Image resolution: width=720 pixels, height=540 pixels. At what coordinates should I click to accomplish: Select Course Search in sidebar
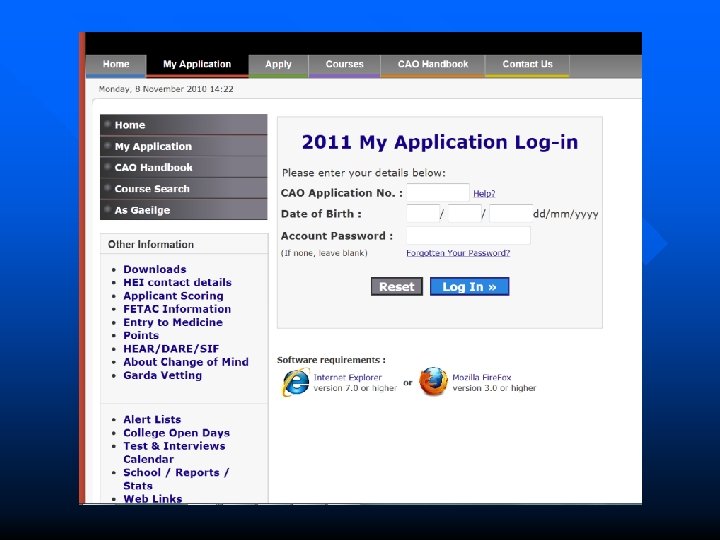(184, 188)
